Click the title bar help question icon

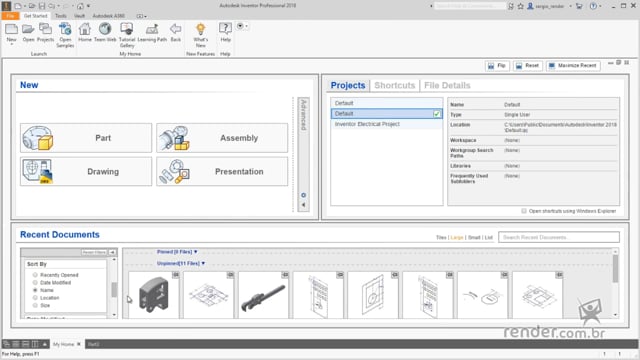[593, 6]
